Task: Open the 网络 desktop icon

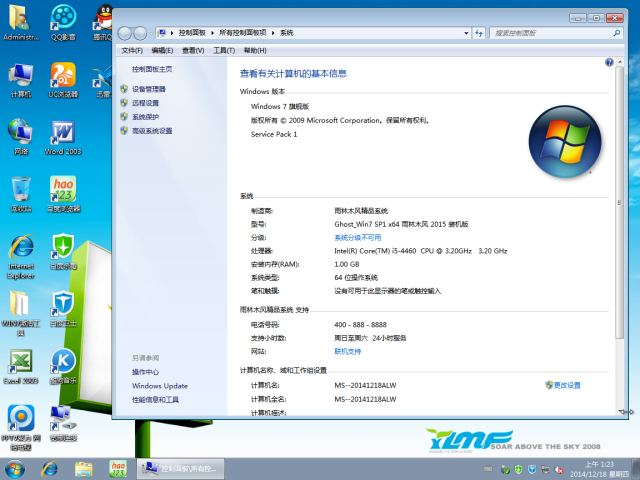Action: pos(20,137)
